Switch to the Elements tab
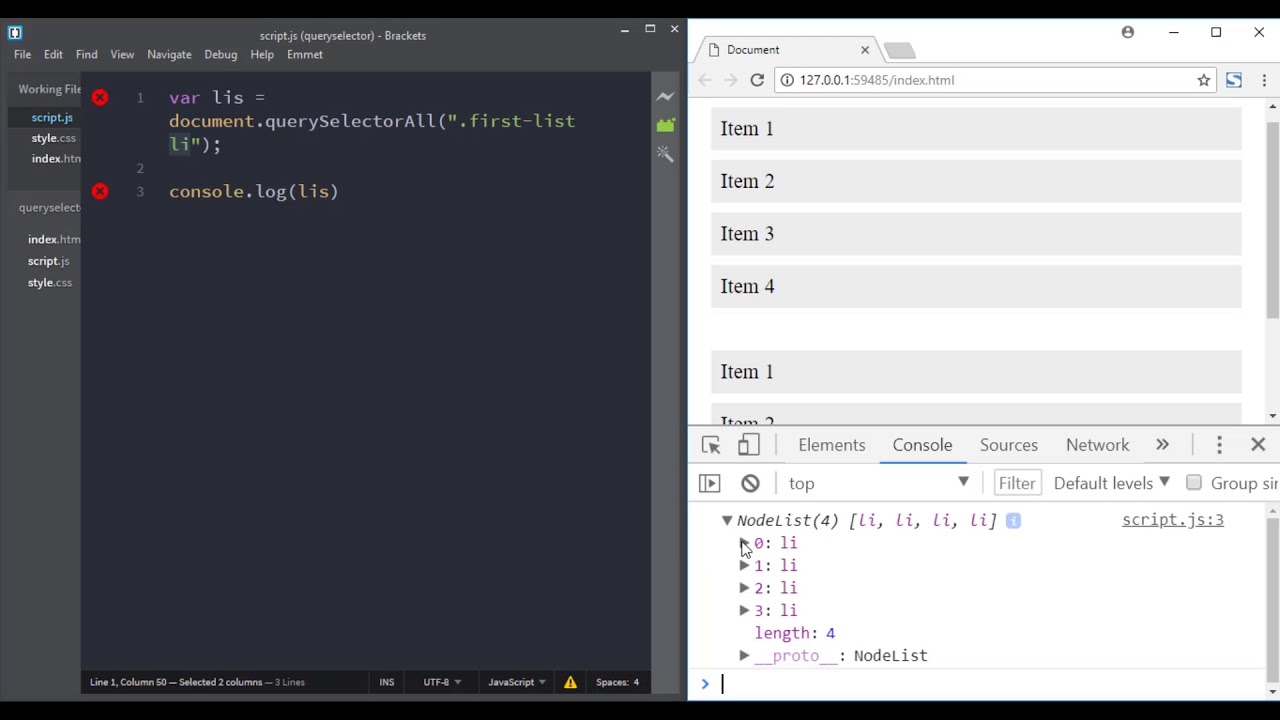The height and width of the screenshot is (720, 1280). click(x=832, y=445)
